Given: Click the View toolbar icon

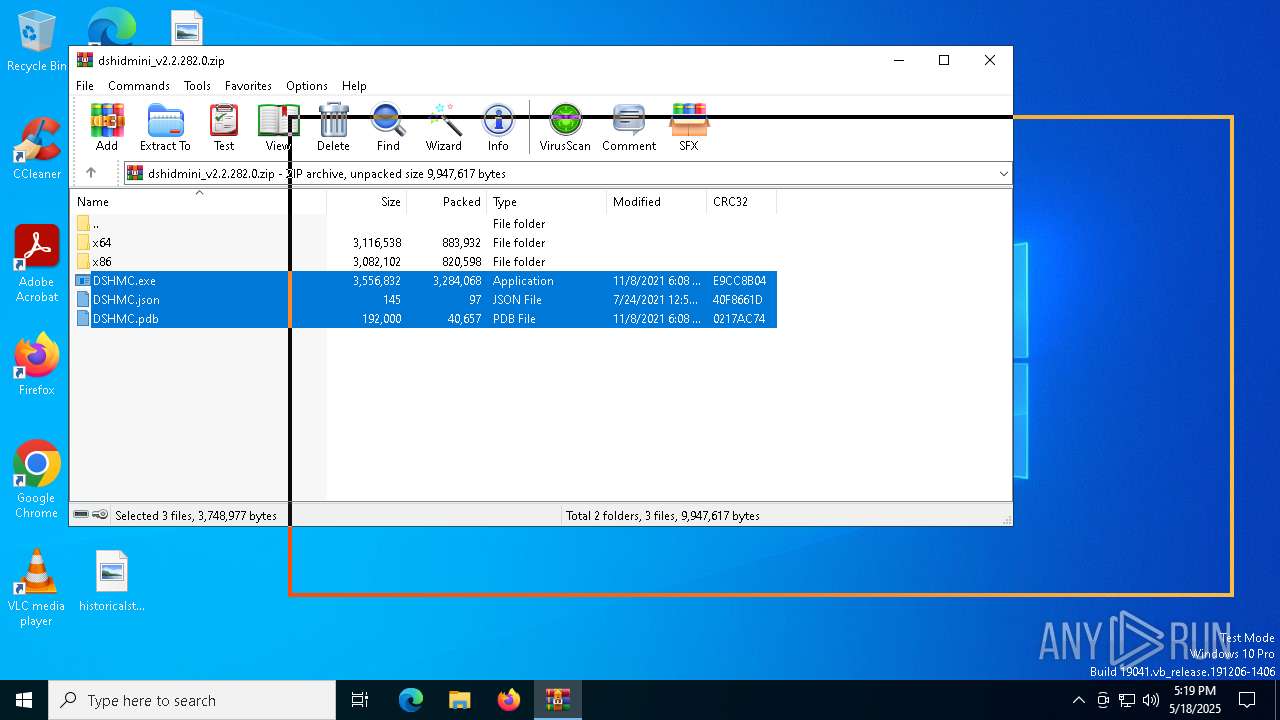Looking at the screenshot, I should (278, 127).
